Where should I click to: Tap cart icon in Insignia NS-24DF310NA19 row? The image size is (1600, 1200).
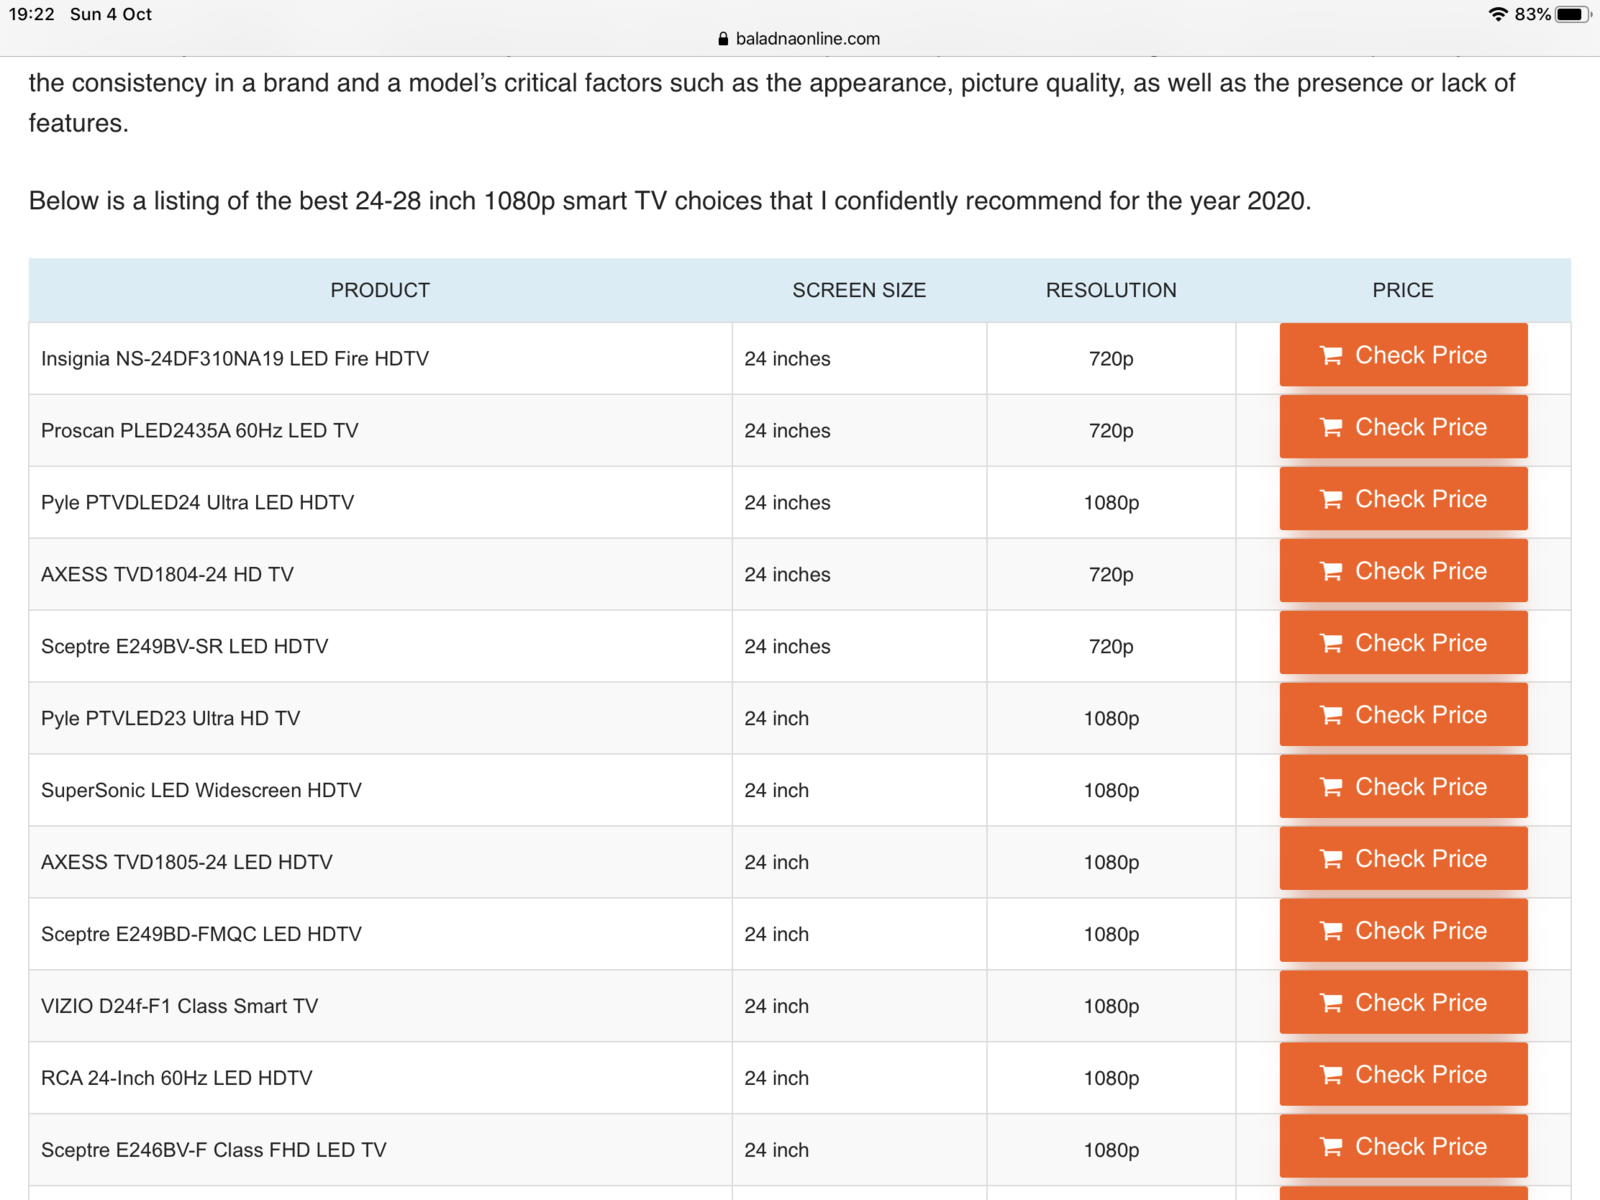coord(1331,356)
